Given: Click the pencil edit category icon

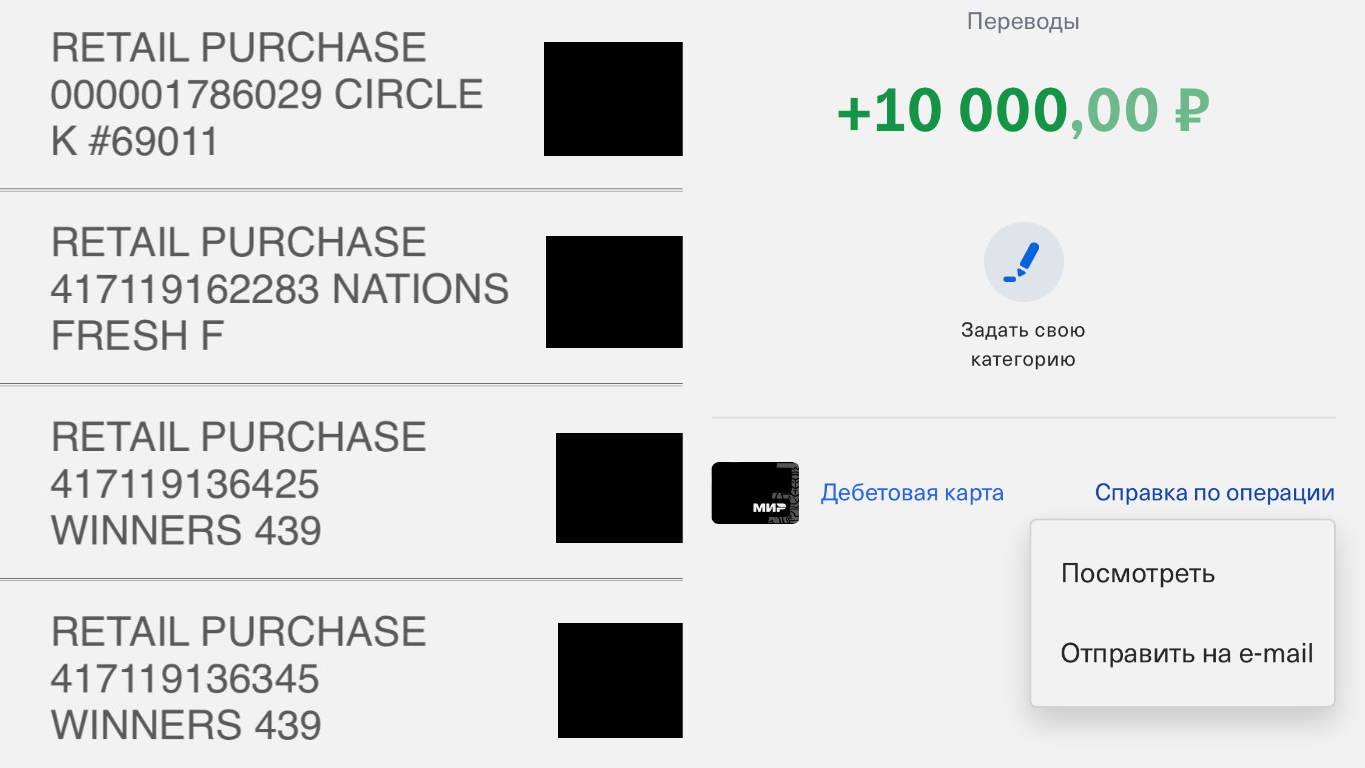Looking at the screenshot, I should 1023,262.
